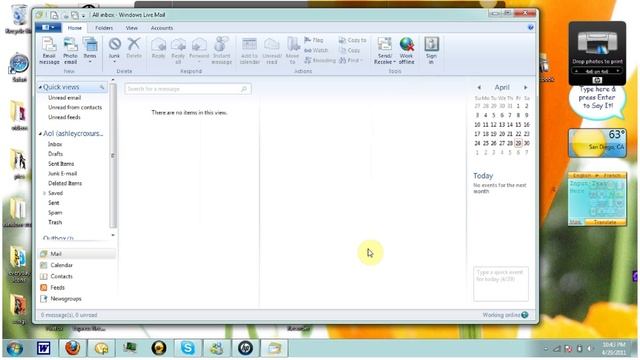Create a new Photo email
Viewport: 640px width, 360px height.
(x=70, y=51)
